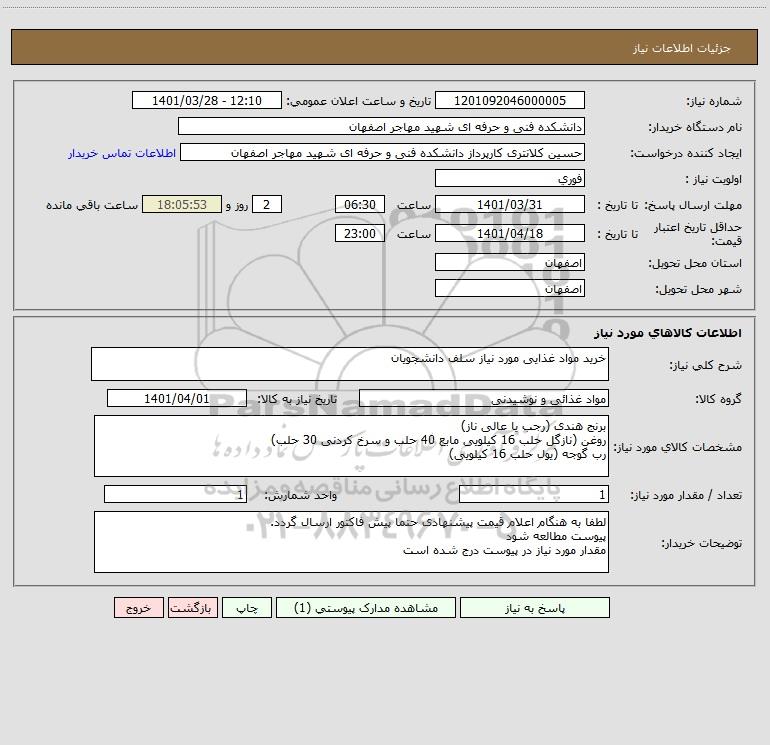The image size is (770, 745).
Task: Click the label 'ایجاد کننده درخواست:'
Action: [x=686, y=153]
